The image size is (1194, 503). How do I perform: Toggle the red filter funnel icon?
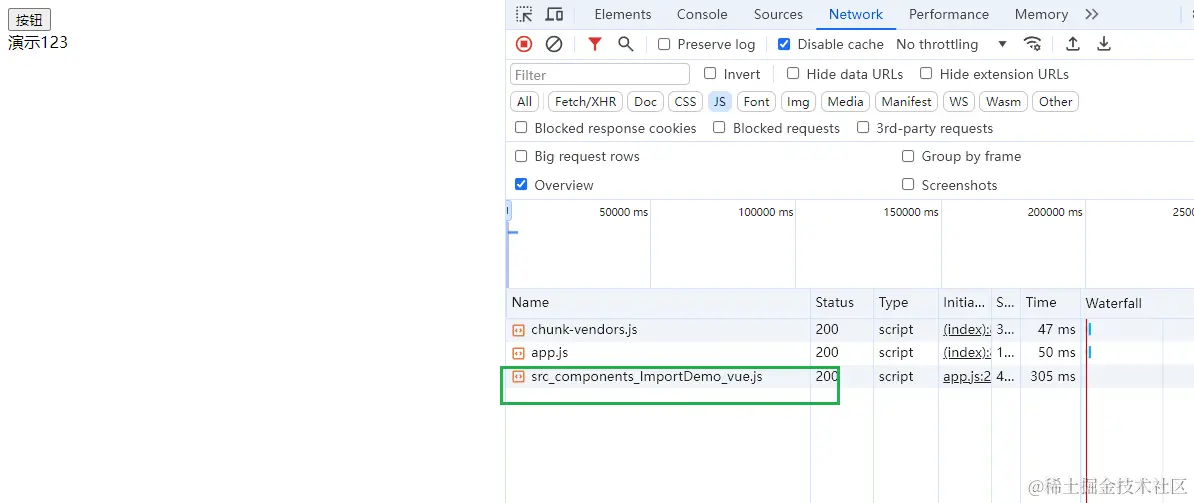595,44
